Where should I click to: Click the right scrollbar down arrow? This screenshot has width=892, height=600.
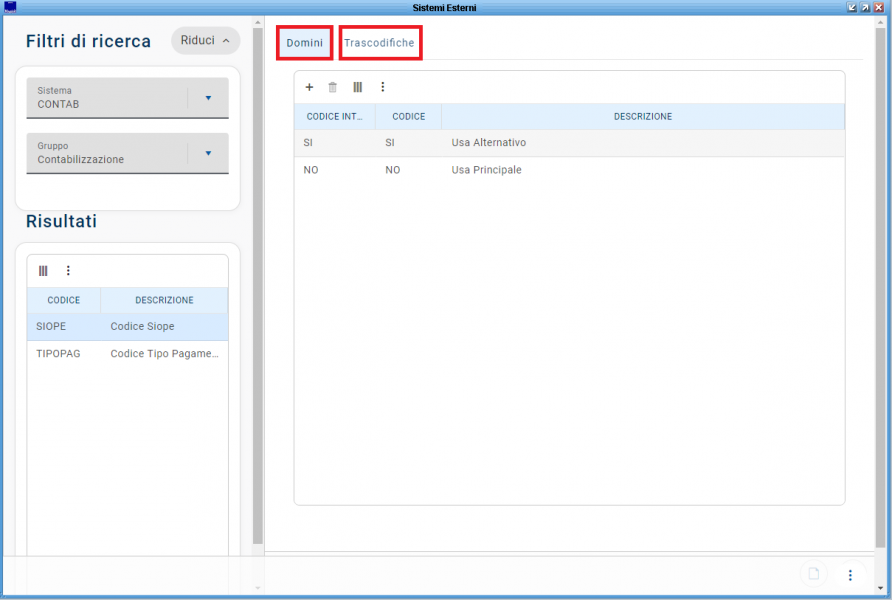881,589
